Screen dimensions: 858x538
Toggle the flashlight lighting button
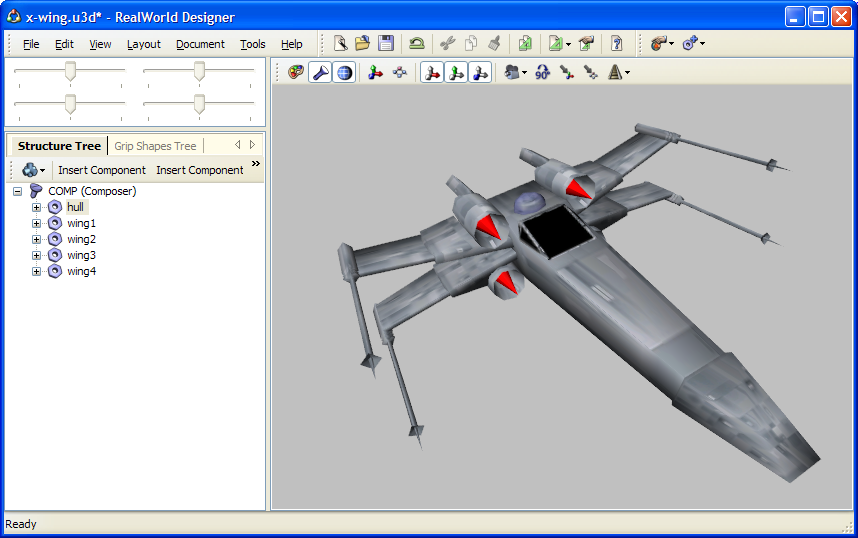[320, 72]
